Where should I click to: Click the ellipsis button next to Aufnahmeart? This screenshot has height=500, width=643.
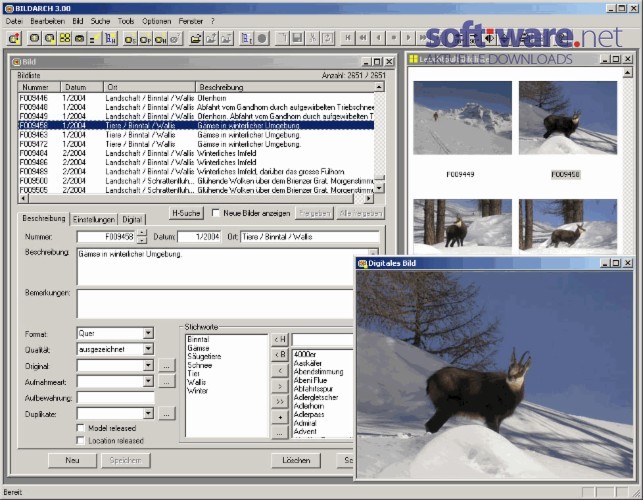click(x=166, y=381)
